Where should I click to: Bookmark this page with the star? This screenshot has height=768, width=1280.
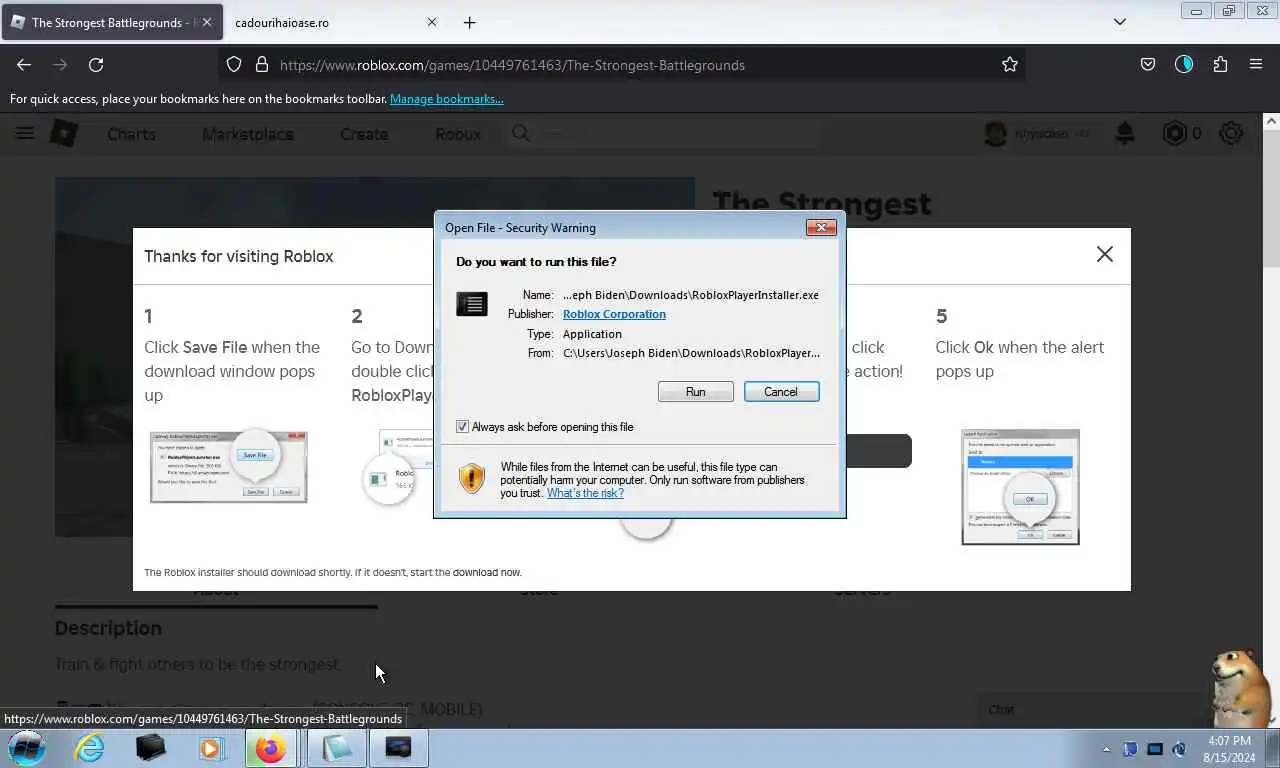click(x=1010, y=64)
